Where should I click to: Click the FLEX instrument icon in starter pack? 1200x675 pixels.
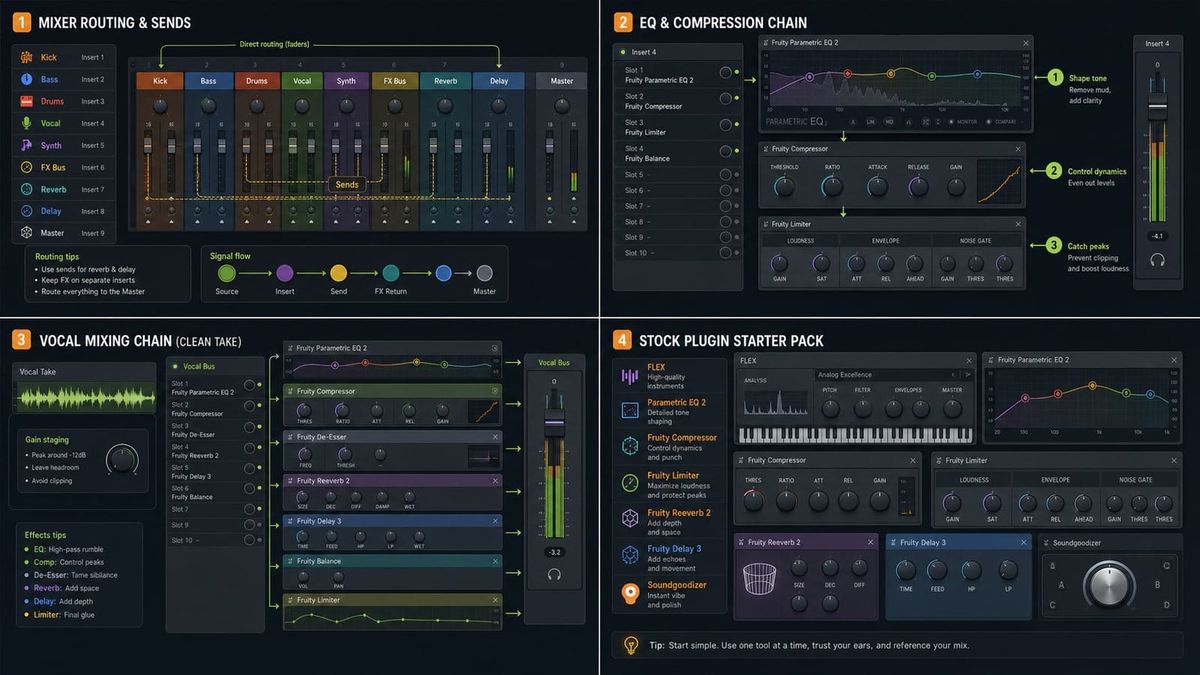(630, 376)
